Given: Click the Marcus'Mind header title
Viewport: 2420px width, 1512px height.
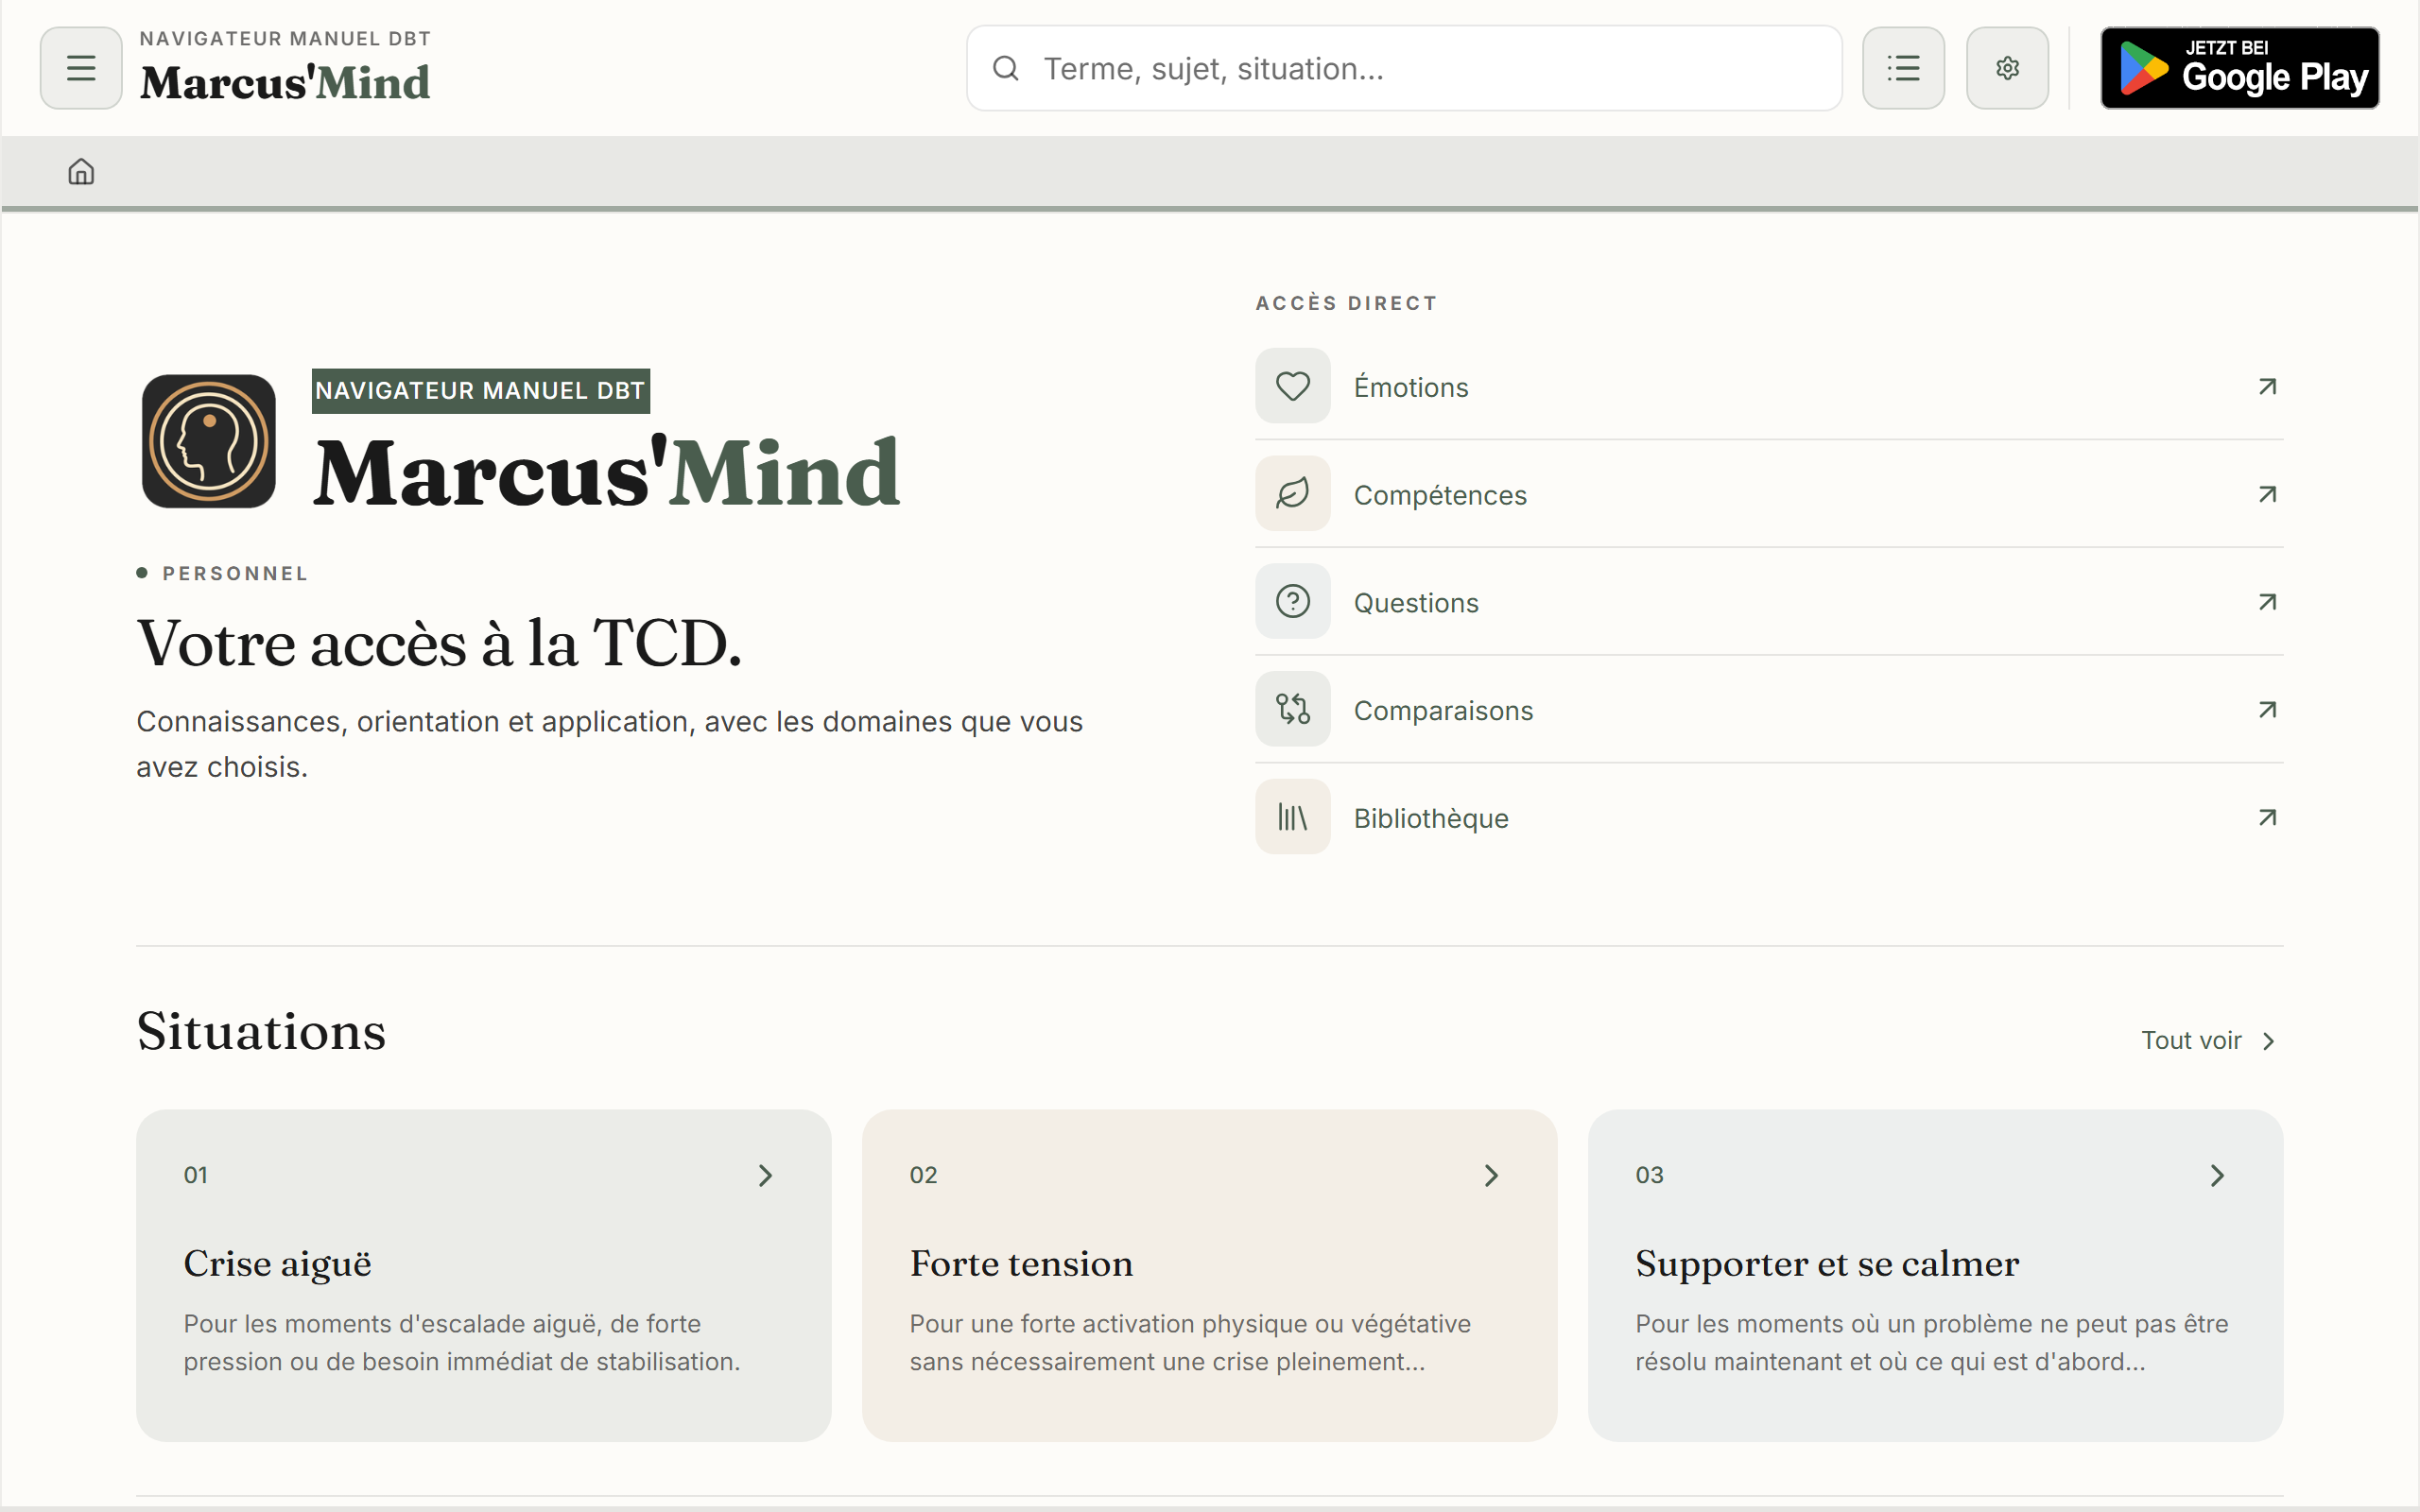Looking at the screenshot, I should 285,82.
